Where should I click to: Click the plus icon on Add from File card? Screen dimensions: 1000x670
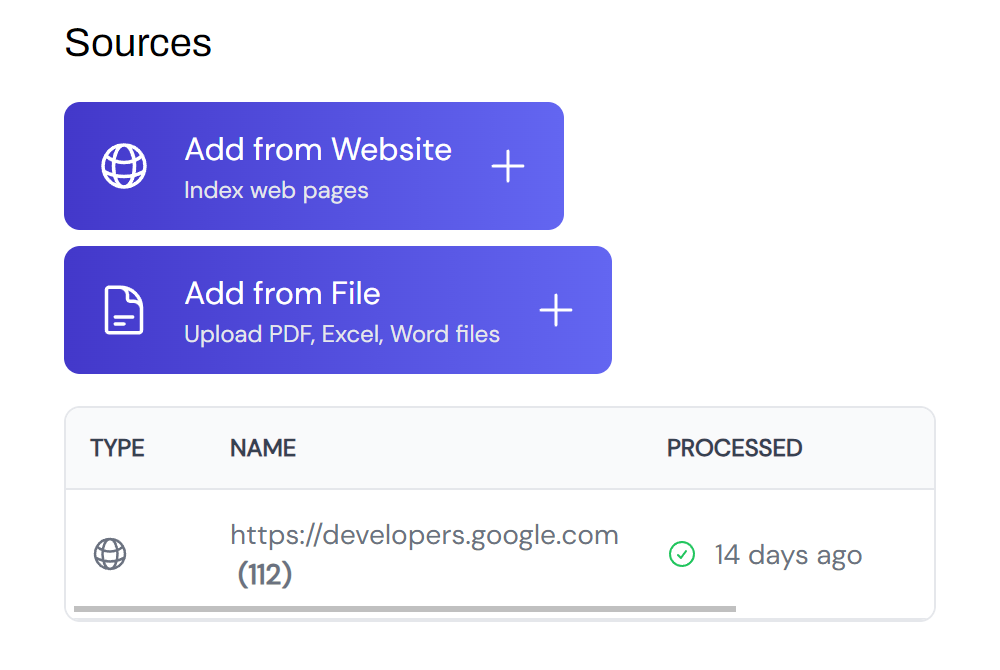click(x=556, y=310)
